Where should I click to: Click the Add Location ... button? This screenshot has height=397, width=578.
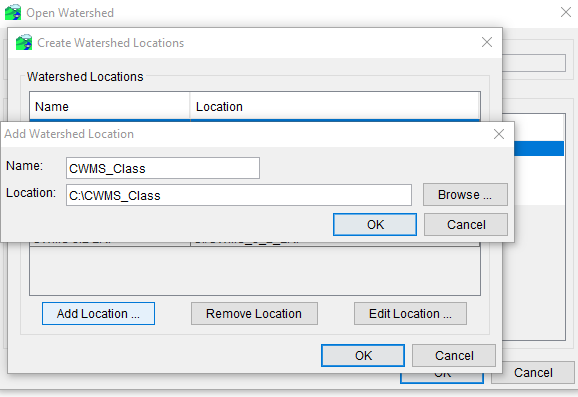tap(98, 314)
